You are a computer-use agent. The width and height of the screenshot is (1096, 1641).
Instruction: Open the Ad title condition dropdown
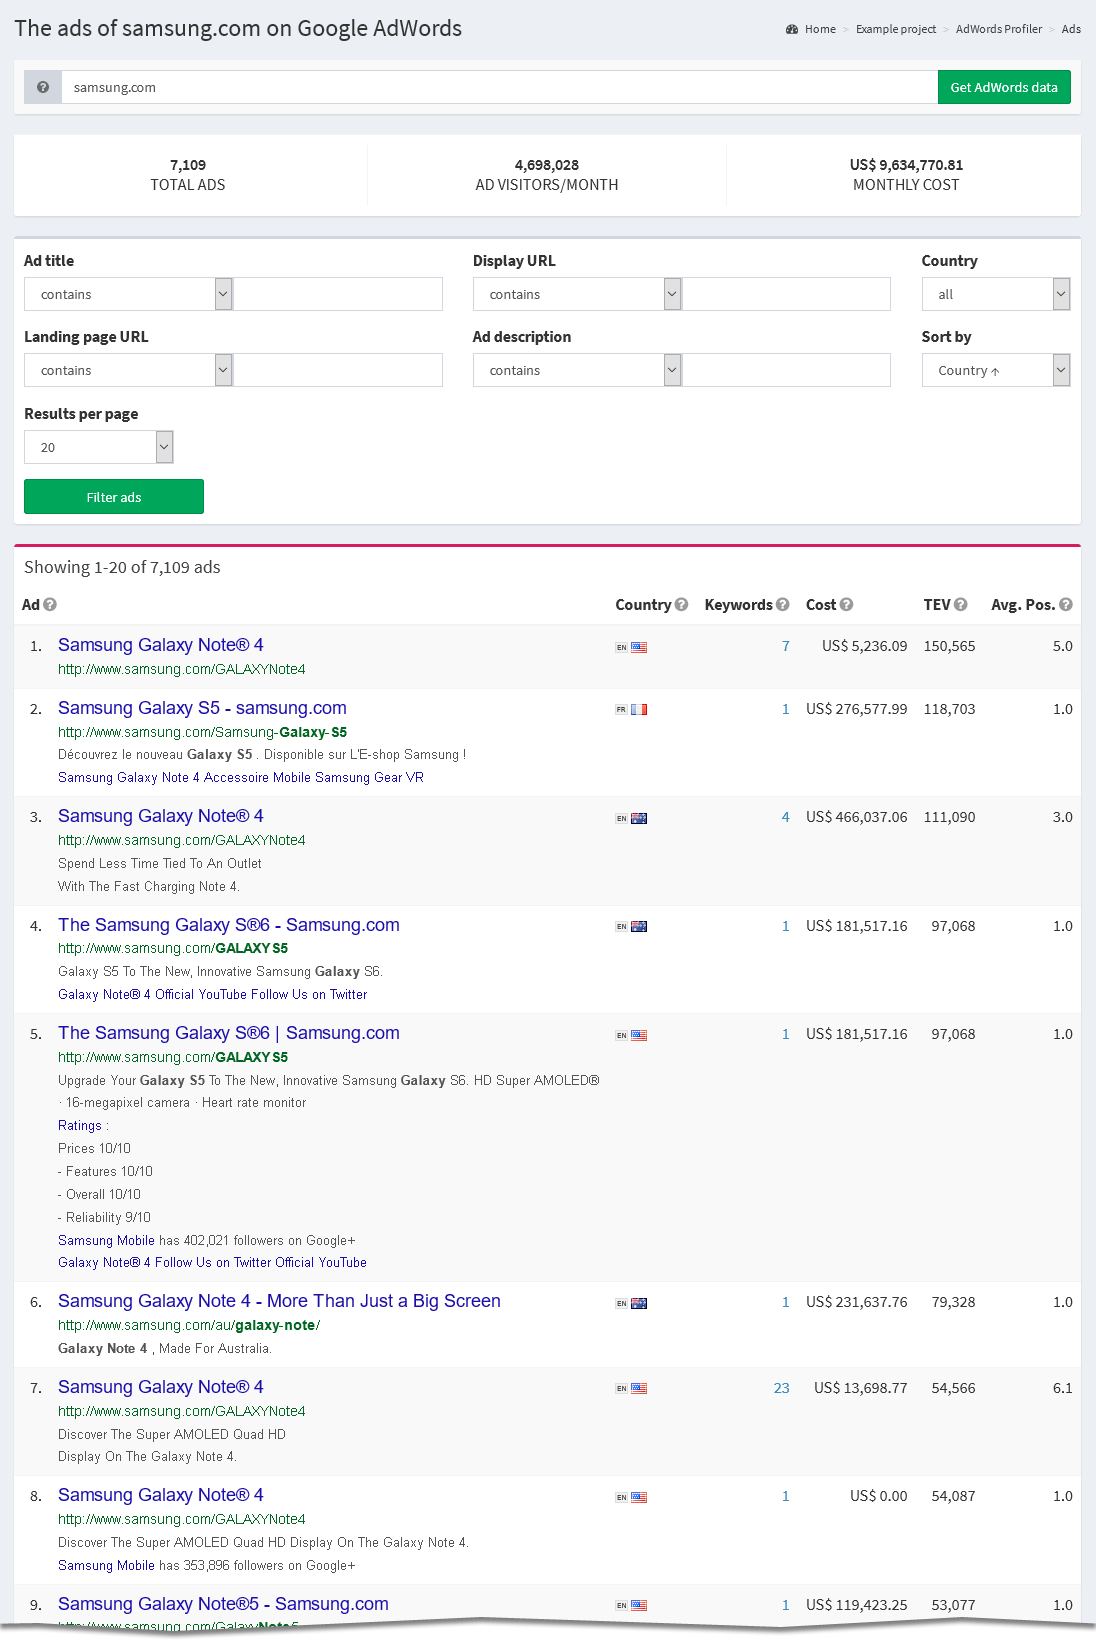click(128, 294)
